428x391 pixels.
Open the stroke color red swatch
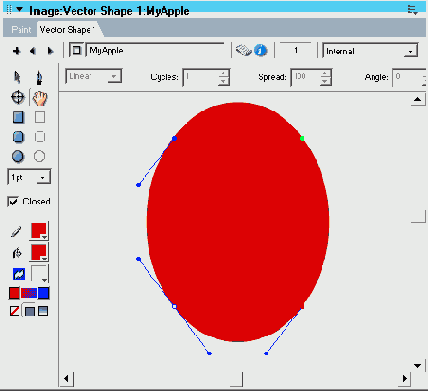tap(39, 231)
